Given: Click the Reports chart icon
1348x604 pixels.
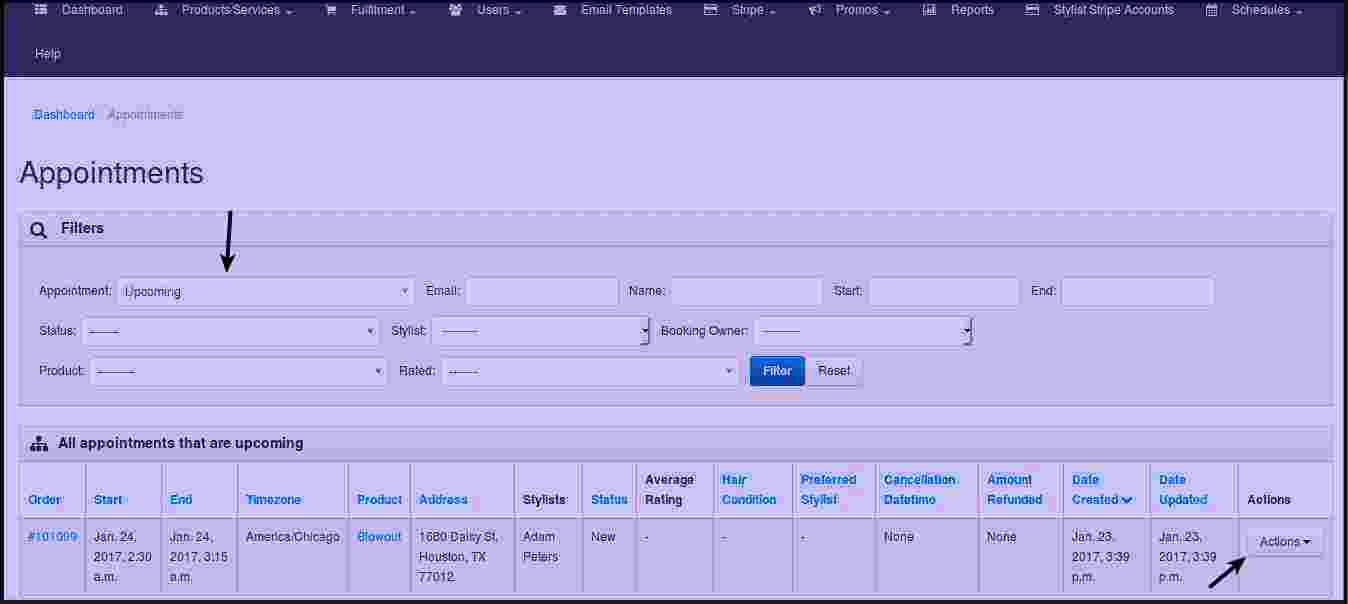Looking at the screenshot, I should point(930,10).
